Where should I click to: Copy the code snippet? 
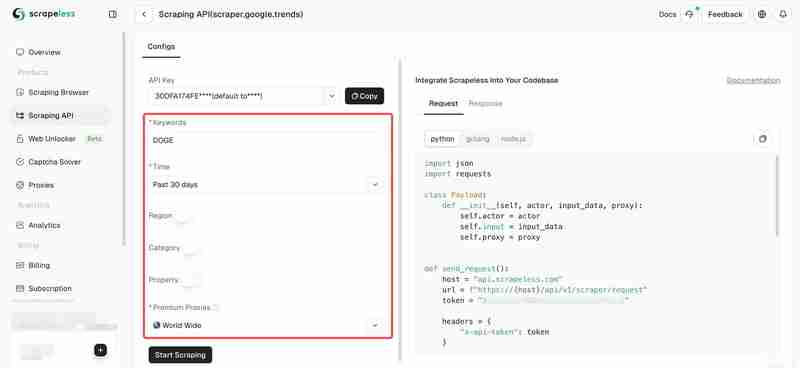(x=763, y=139)
